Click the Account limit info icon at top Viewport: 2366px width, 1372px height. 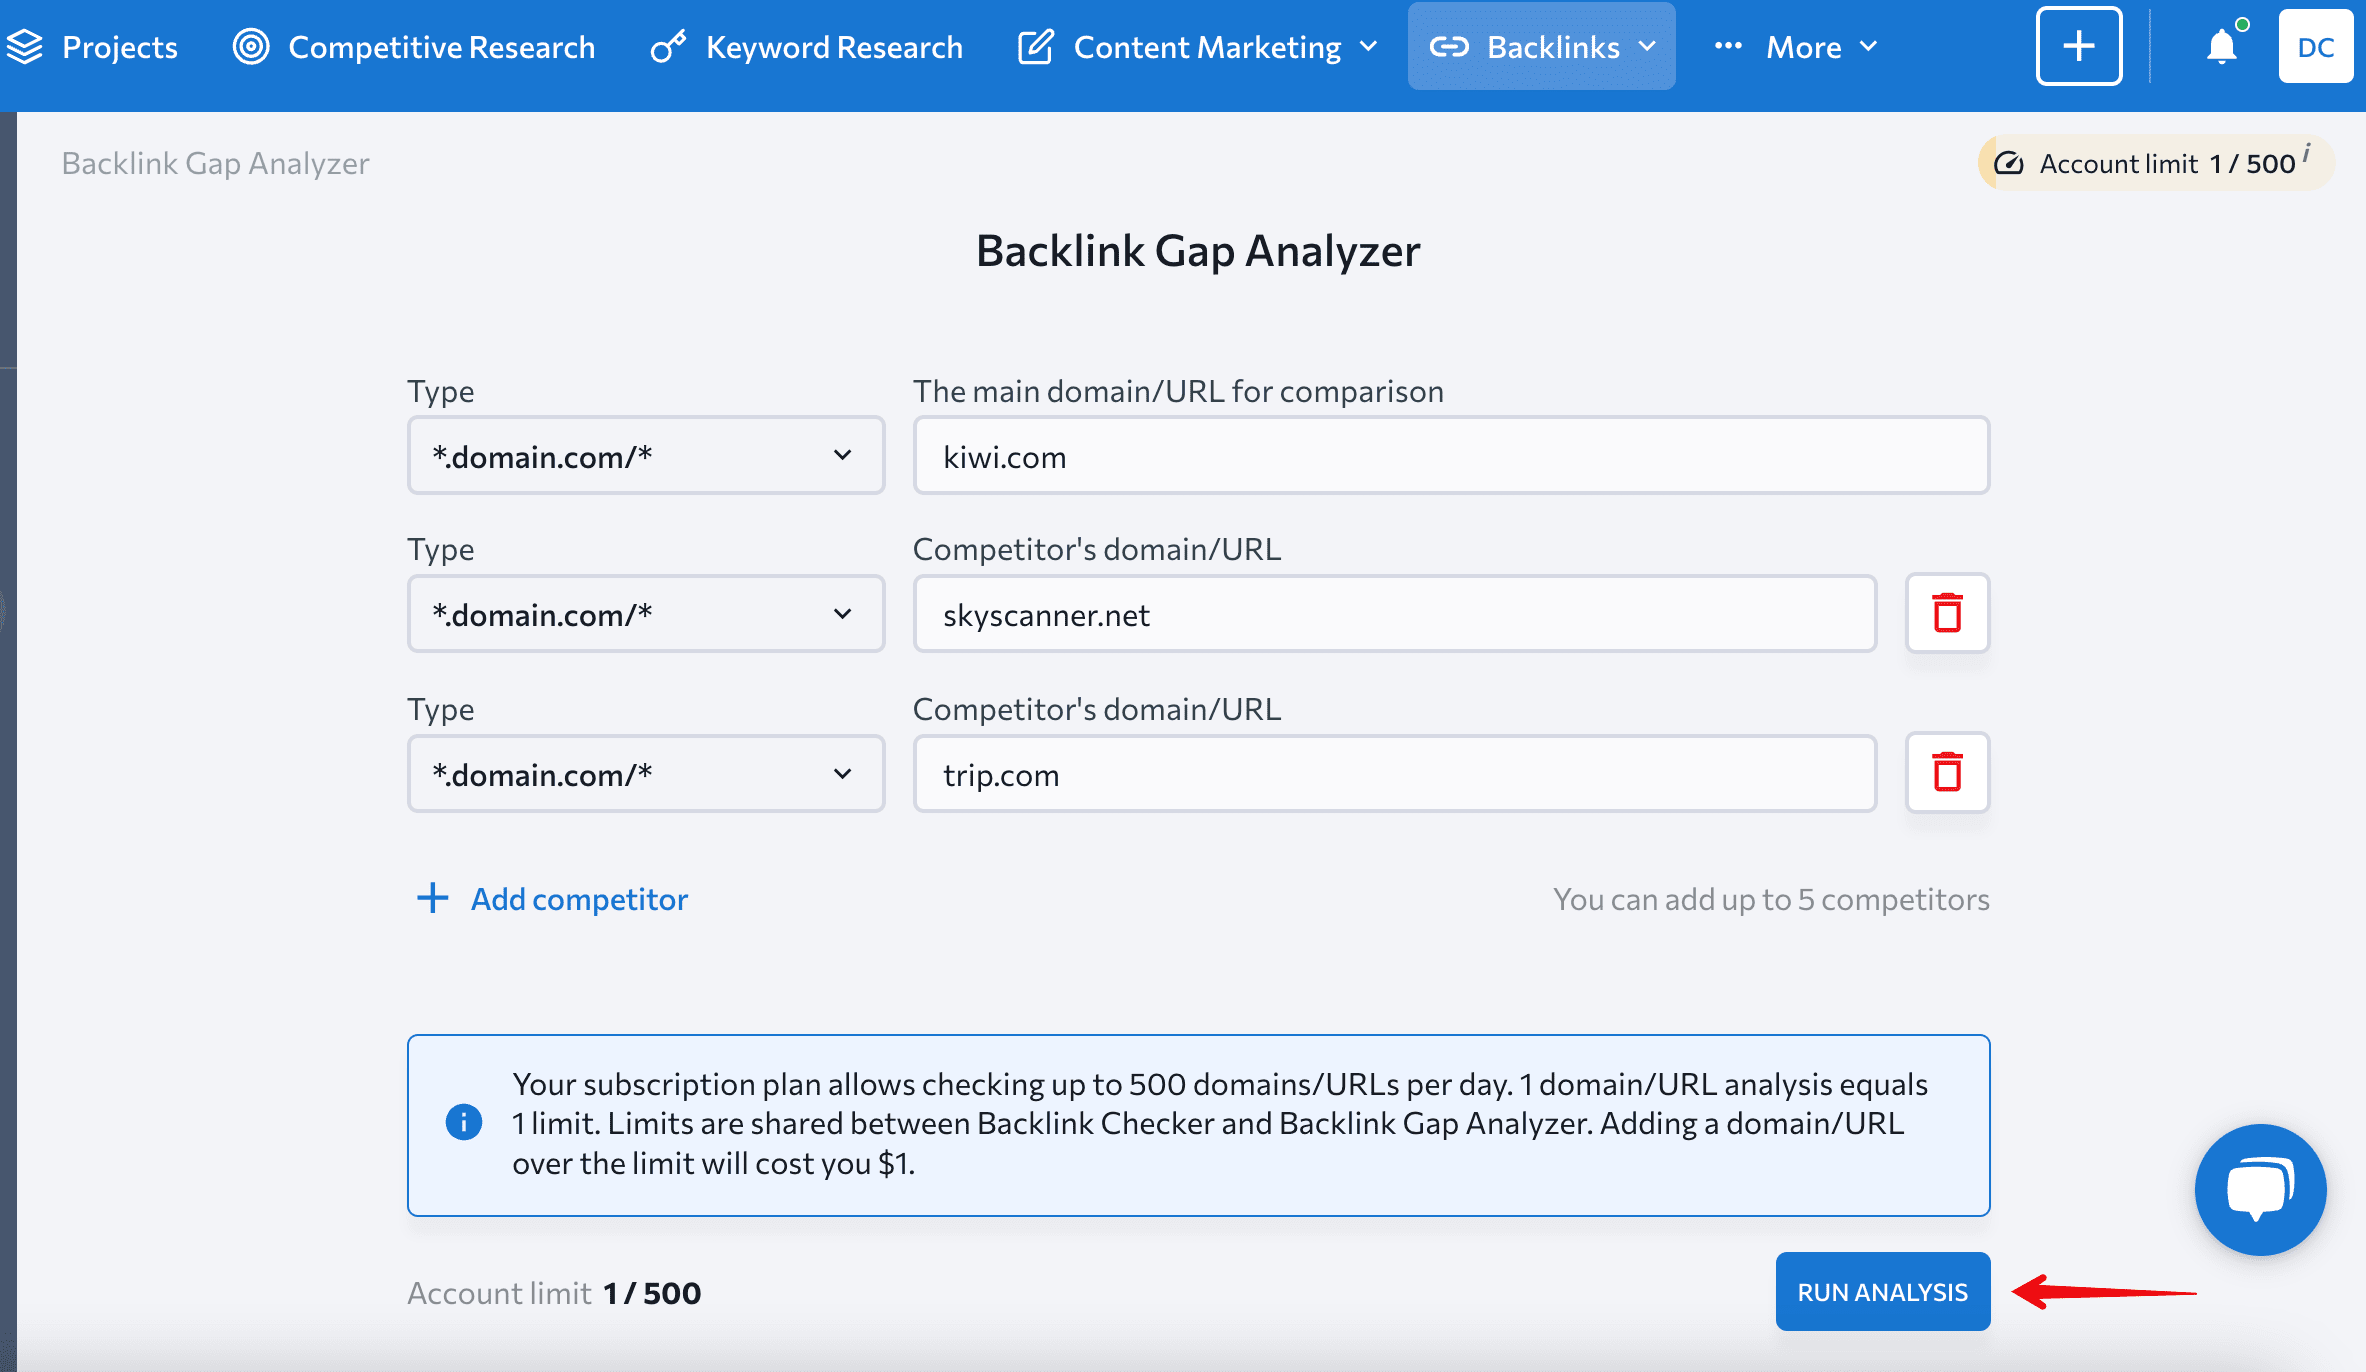(2307, 153)
